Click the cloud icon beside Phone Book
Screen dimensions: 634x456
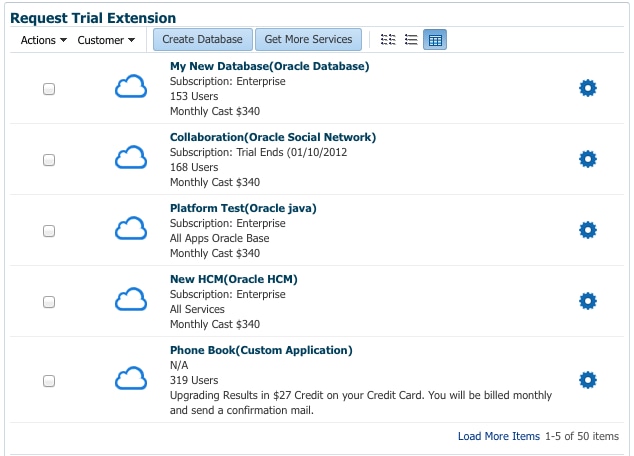click(x=131, y=379)
